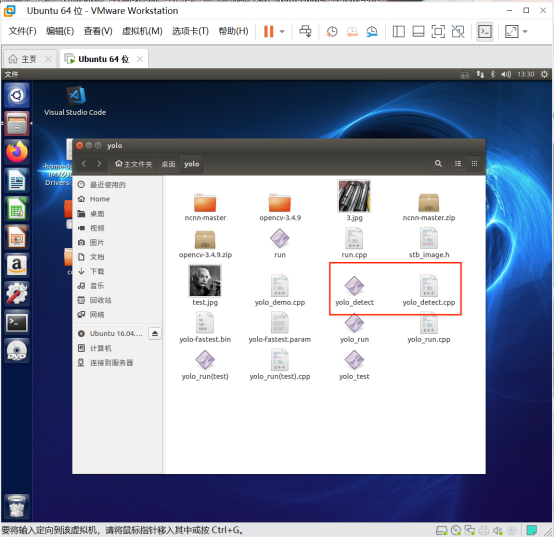Expand the stretch guest dropdown arrow
The height and width of the screenshot is (538, 554).
pyautogui.click(x=525, y=31)
